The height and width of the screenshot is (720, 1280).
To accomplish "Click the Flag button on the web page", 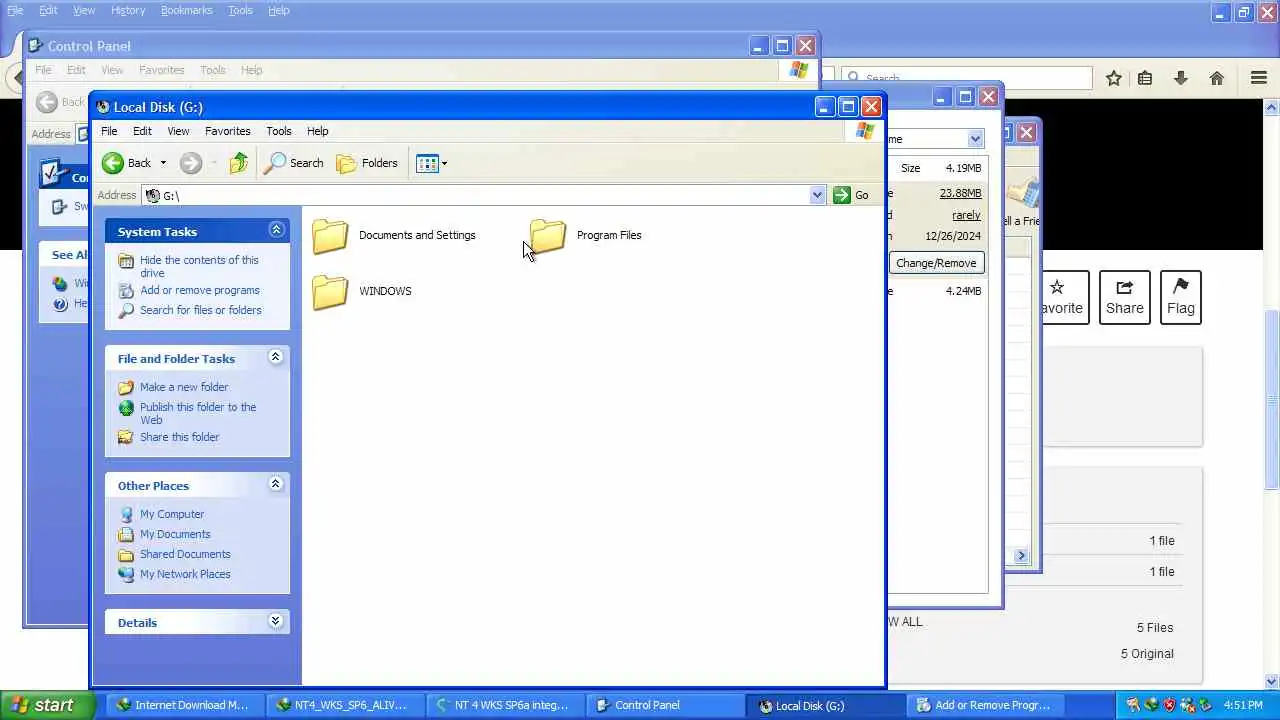I will click(x=1180, y=297).
